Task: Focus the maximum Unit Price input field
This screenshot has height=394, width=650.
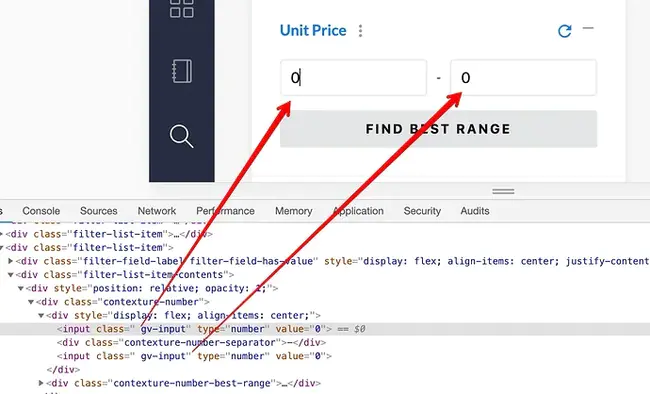Action: pos(524,78)
